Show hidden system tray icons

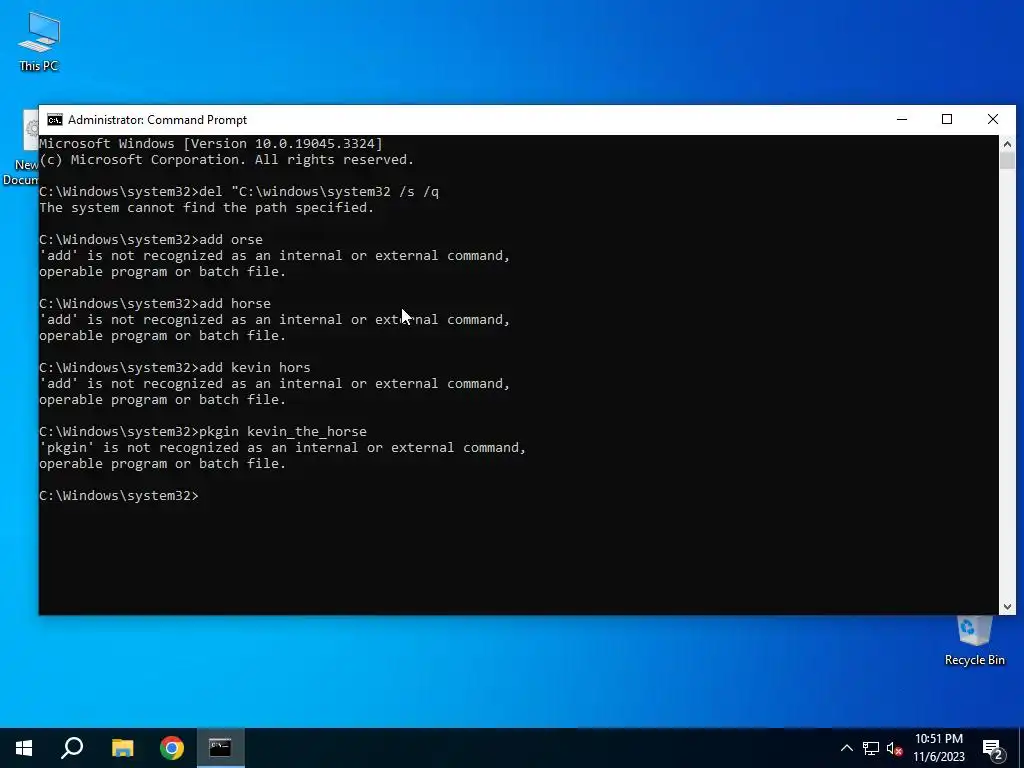(846, 748)
